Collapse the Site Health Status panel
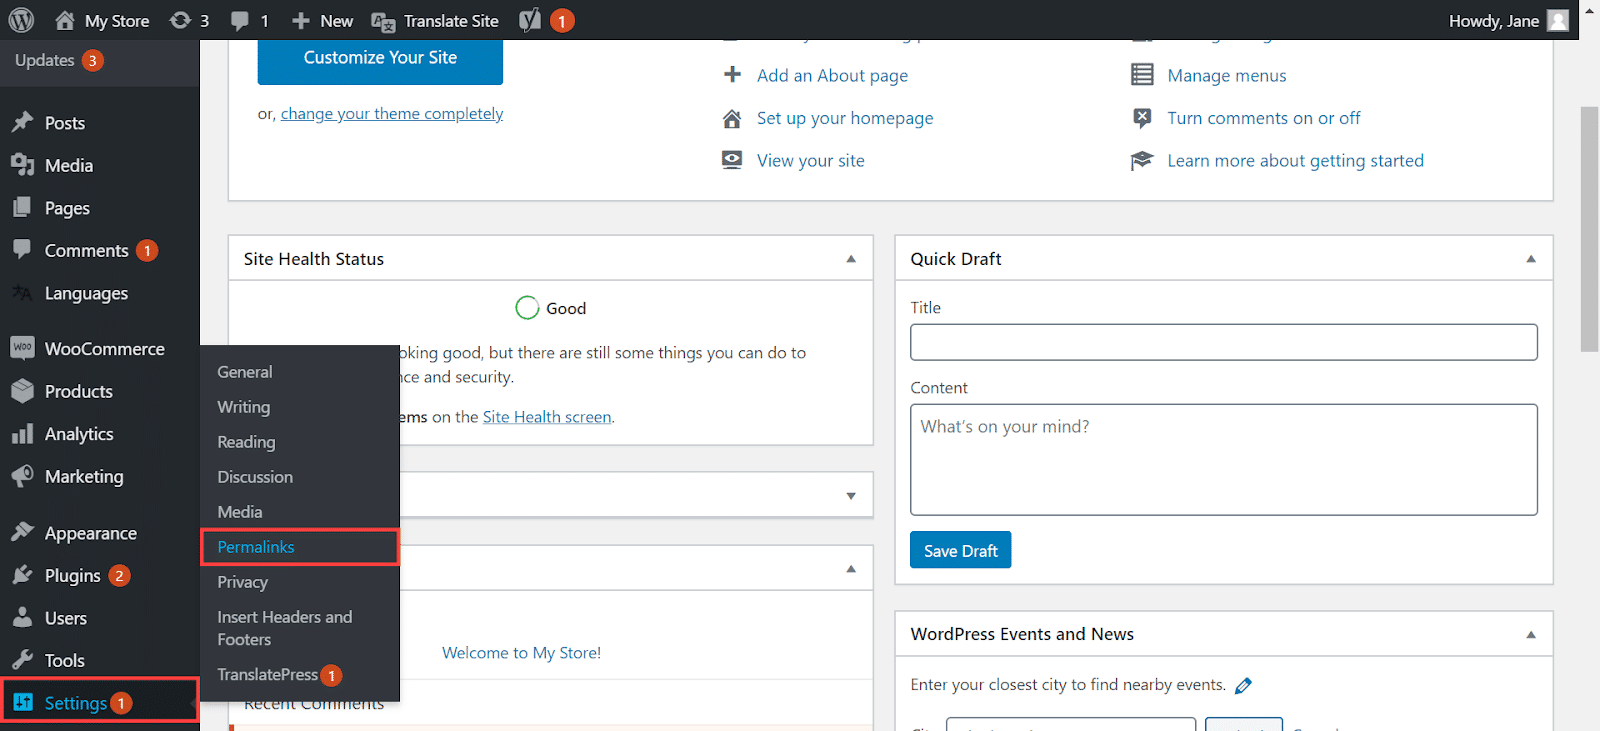Viewport: 1600px width, 731px height. (851, 259)
